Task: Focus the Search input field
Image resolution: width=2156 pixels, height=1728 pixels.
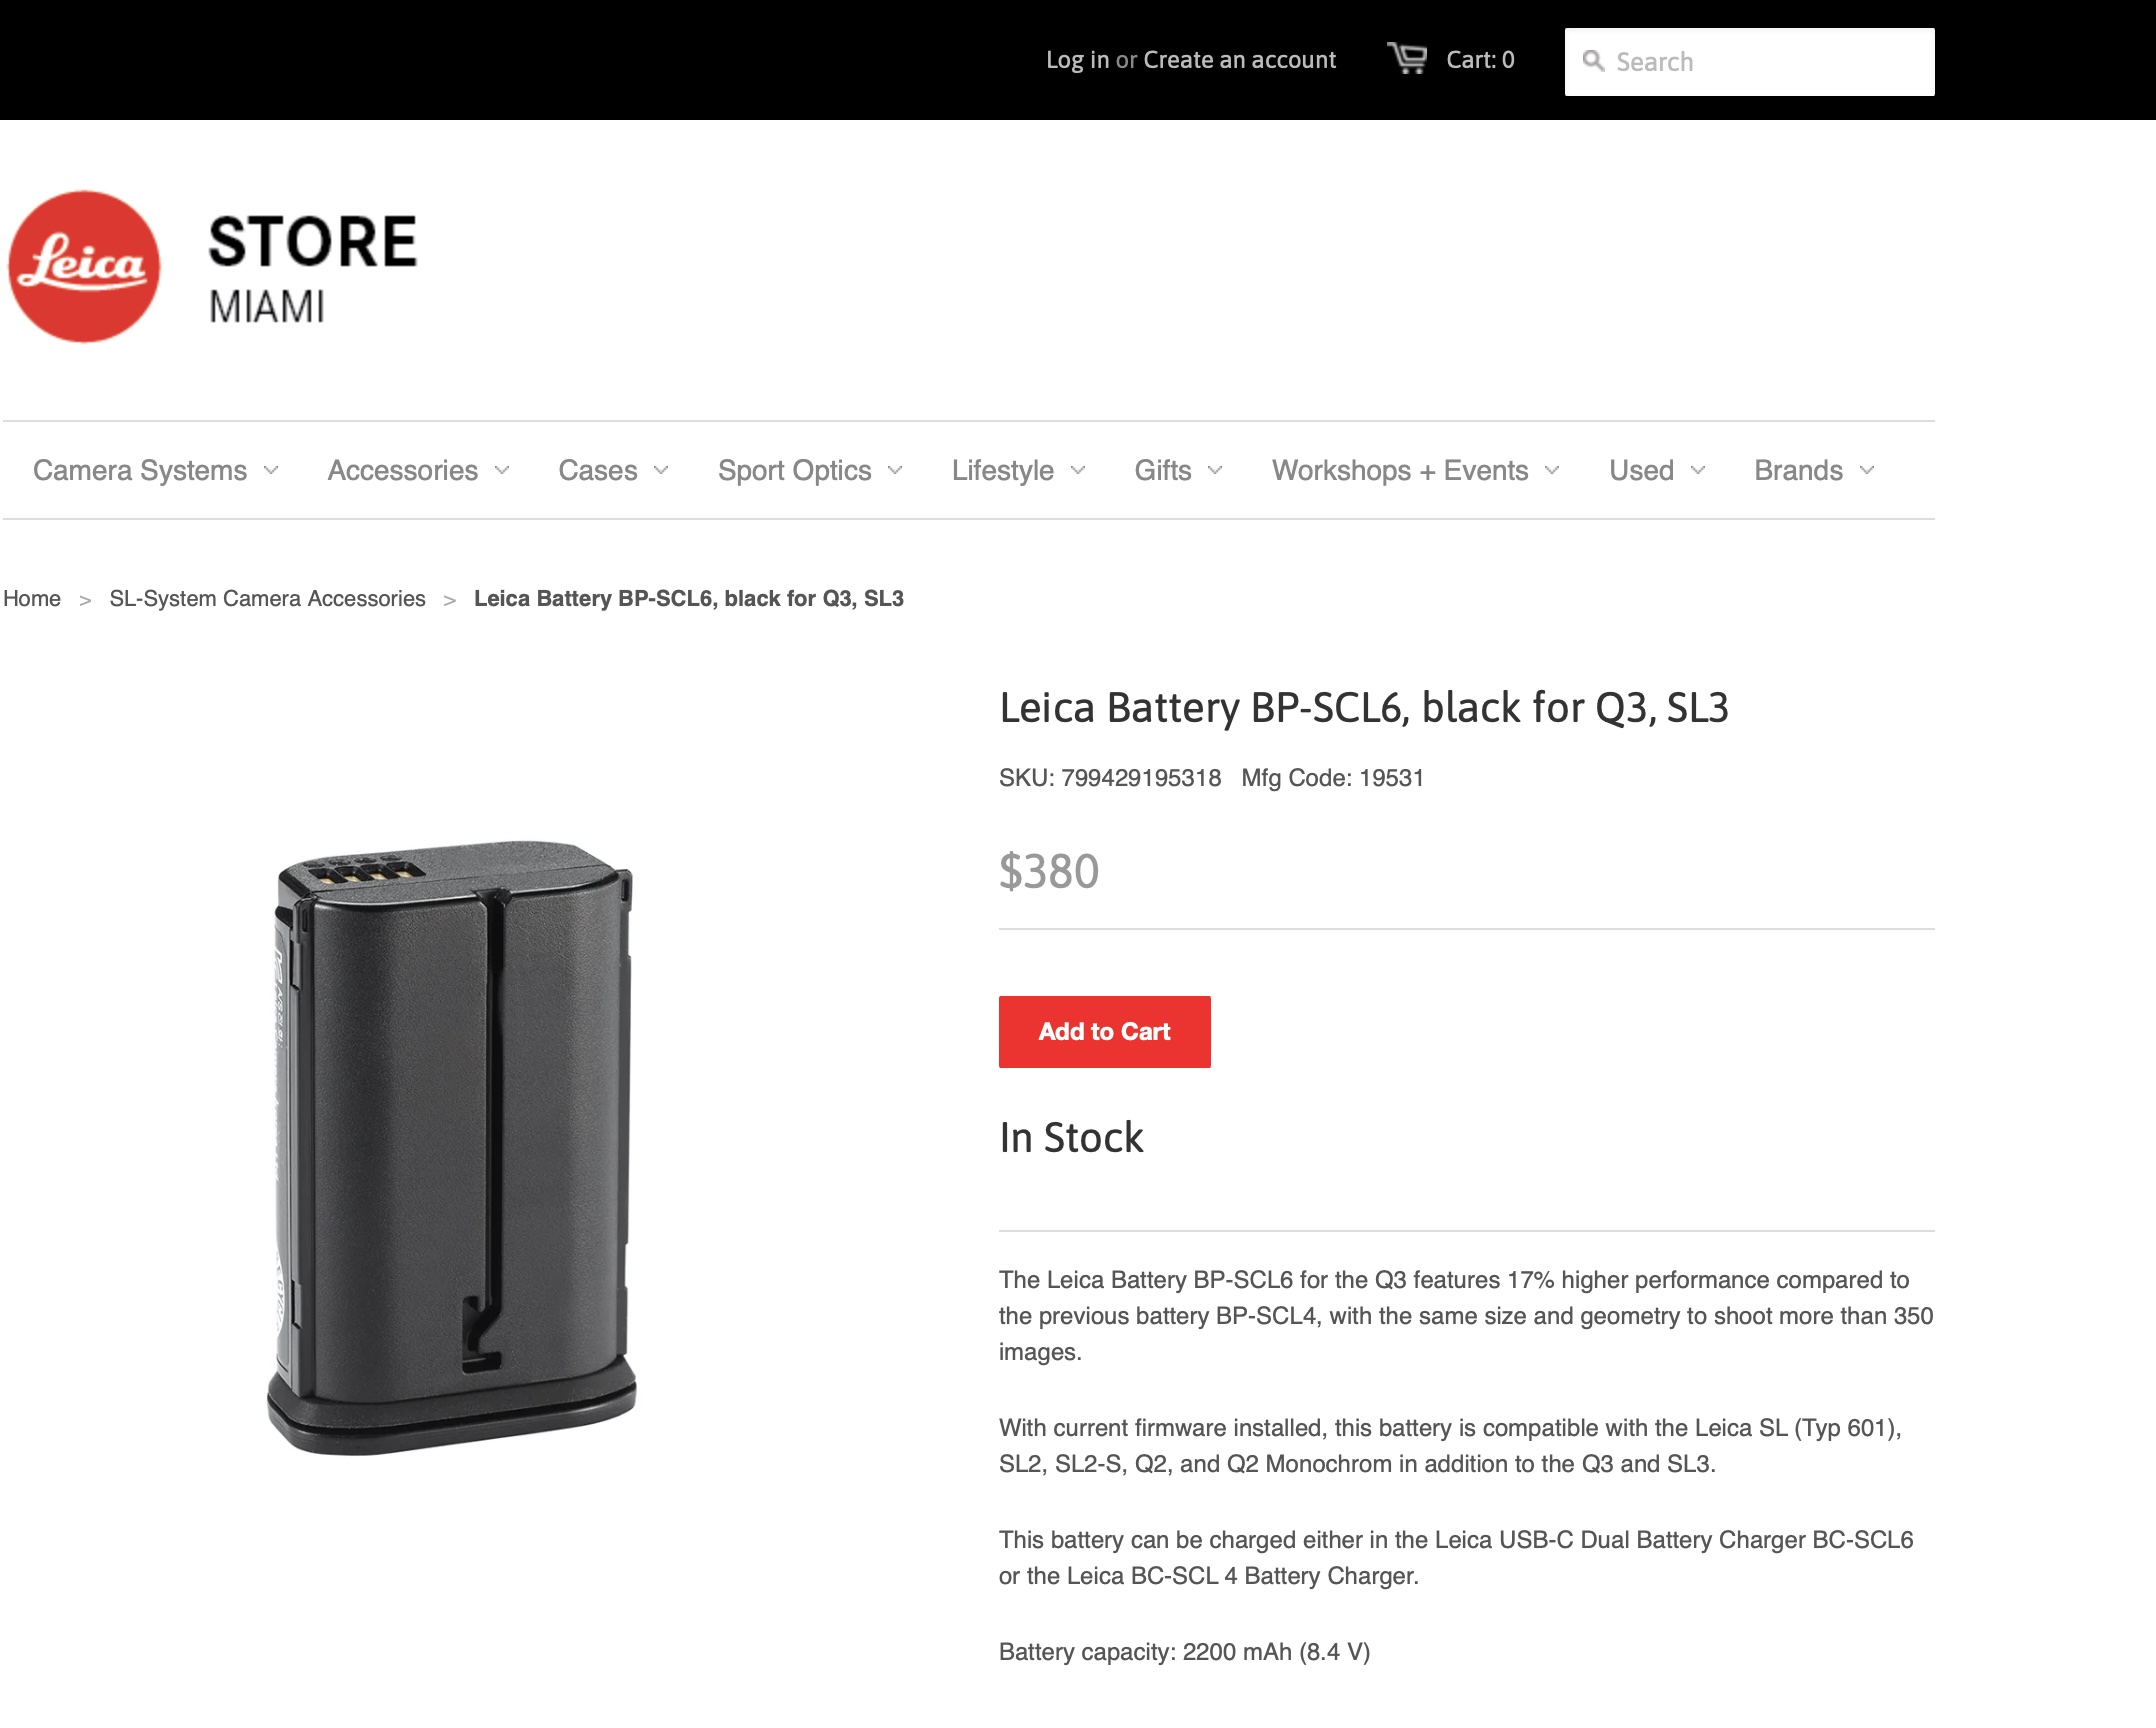Action: tap(1749, 62)
